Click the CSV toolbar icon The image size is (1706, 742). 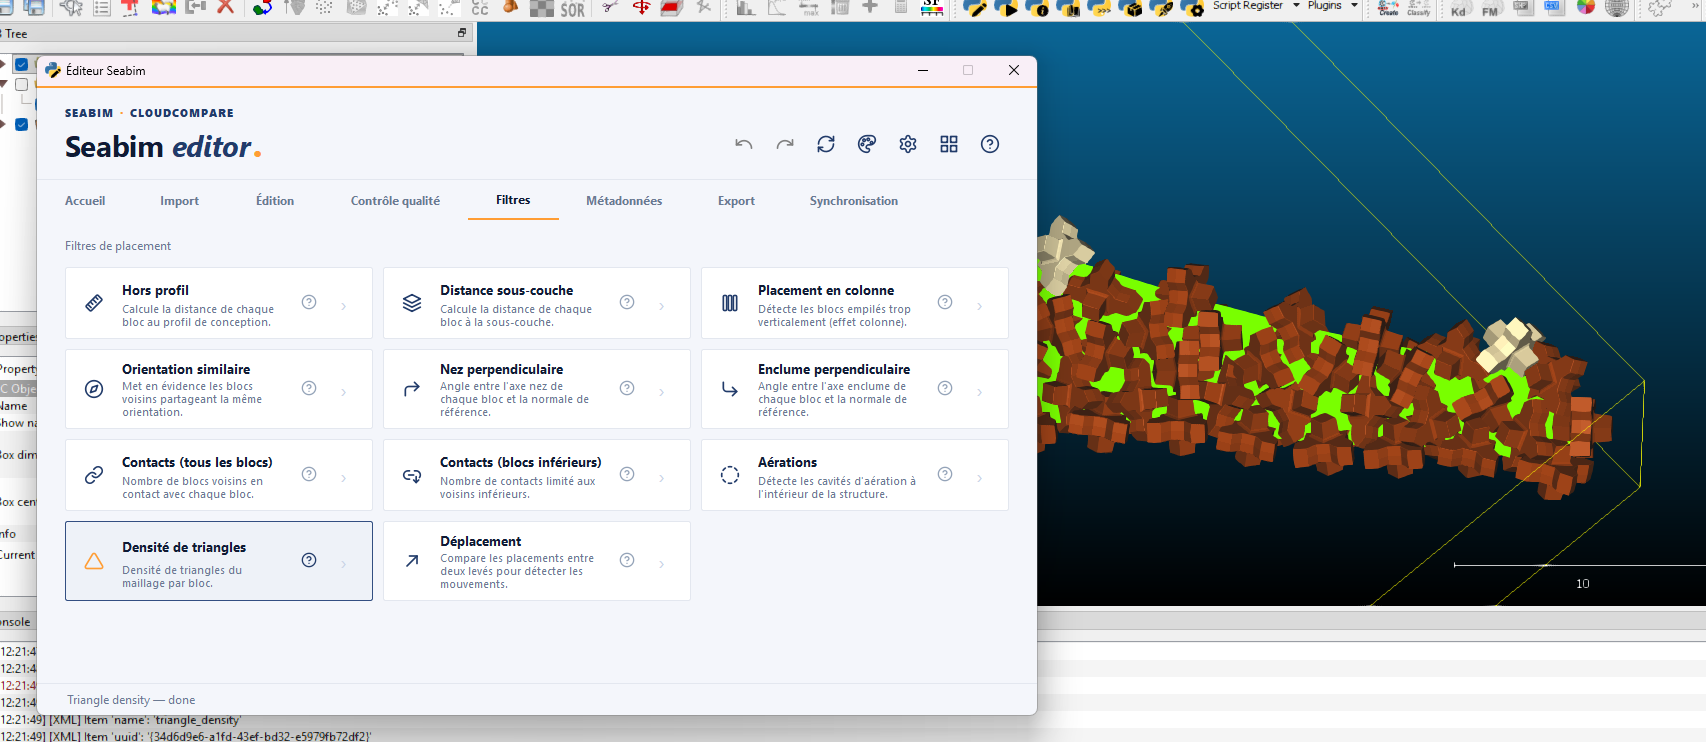coord(1552,7)
